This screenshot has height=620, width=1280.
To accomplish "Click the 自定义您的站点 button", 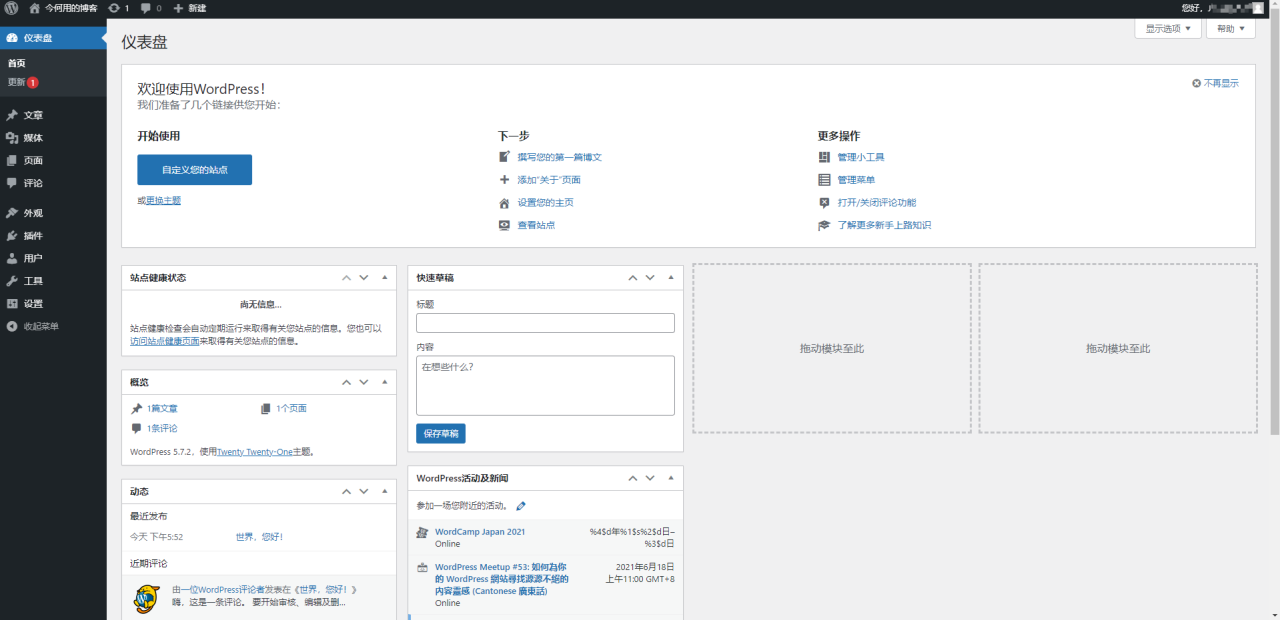I will (194, 170).
